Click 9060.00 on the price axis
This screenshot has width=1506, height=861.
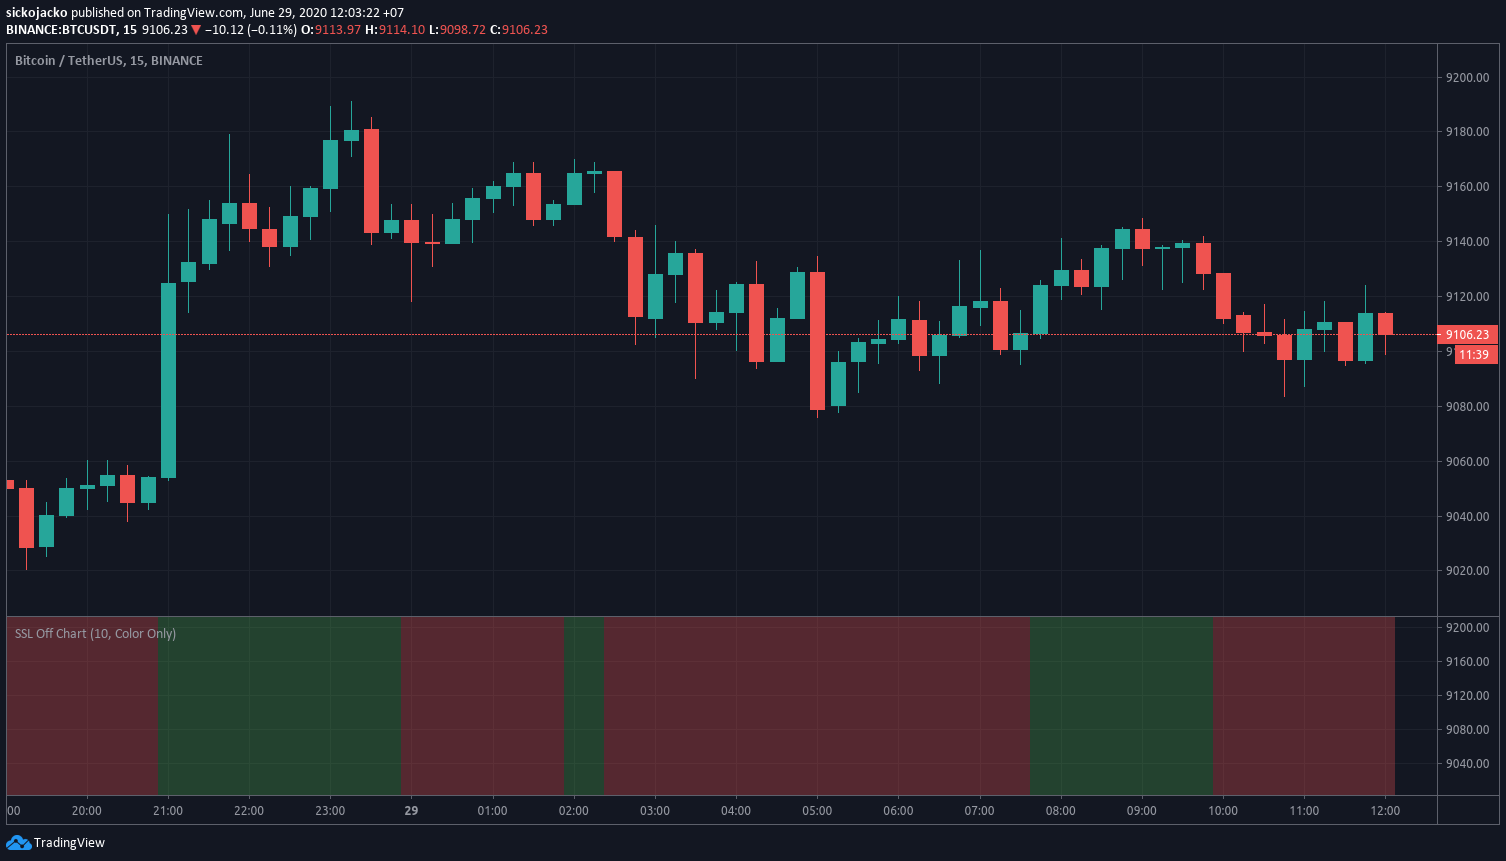coord(1467,462)
